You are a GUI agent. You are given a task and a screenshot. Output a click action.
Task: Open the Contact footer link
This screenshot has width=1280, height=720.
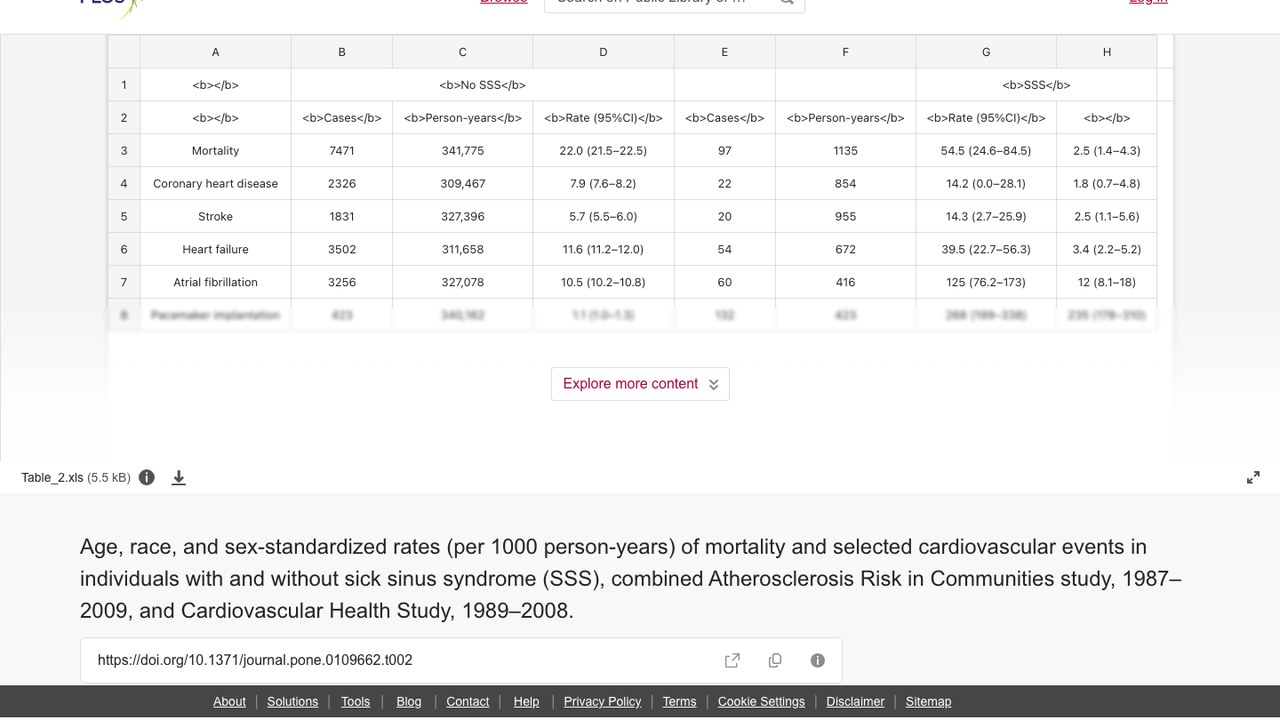tap(467, 702)
